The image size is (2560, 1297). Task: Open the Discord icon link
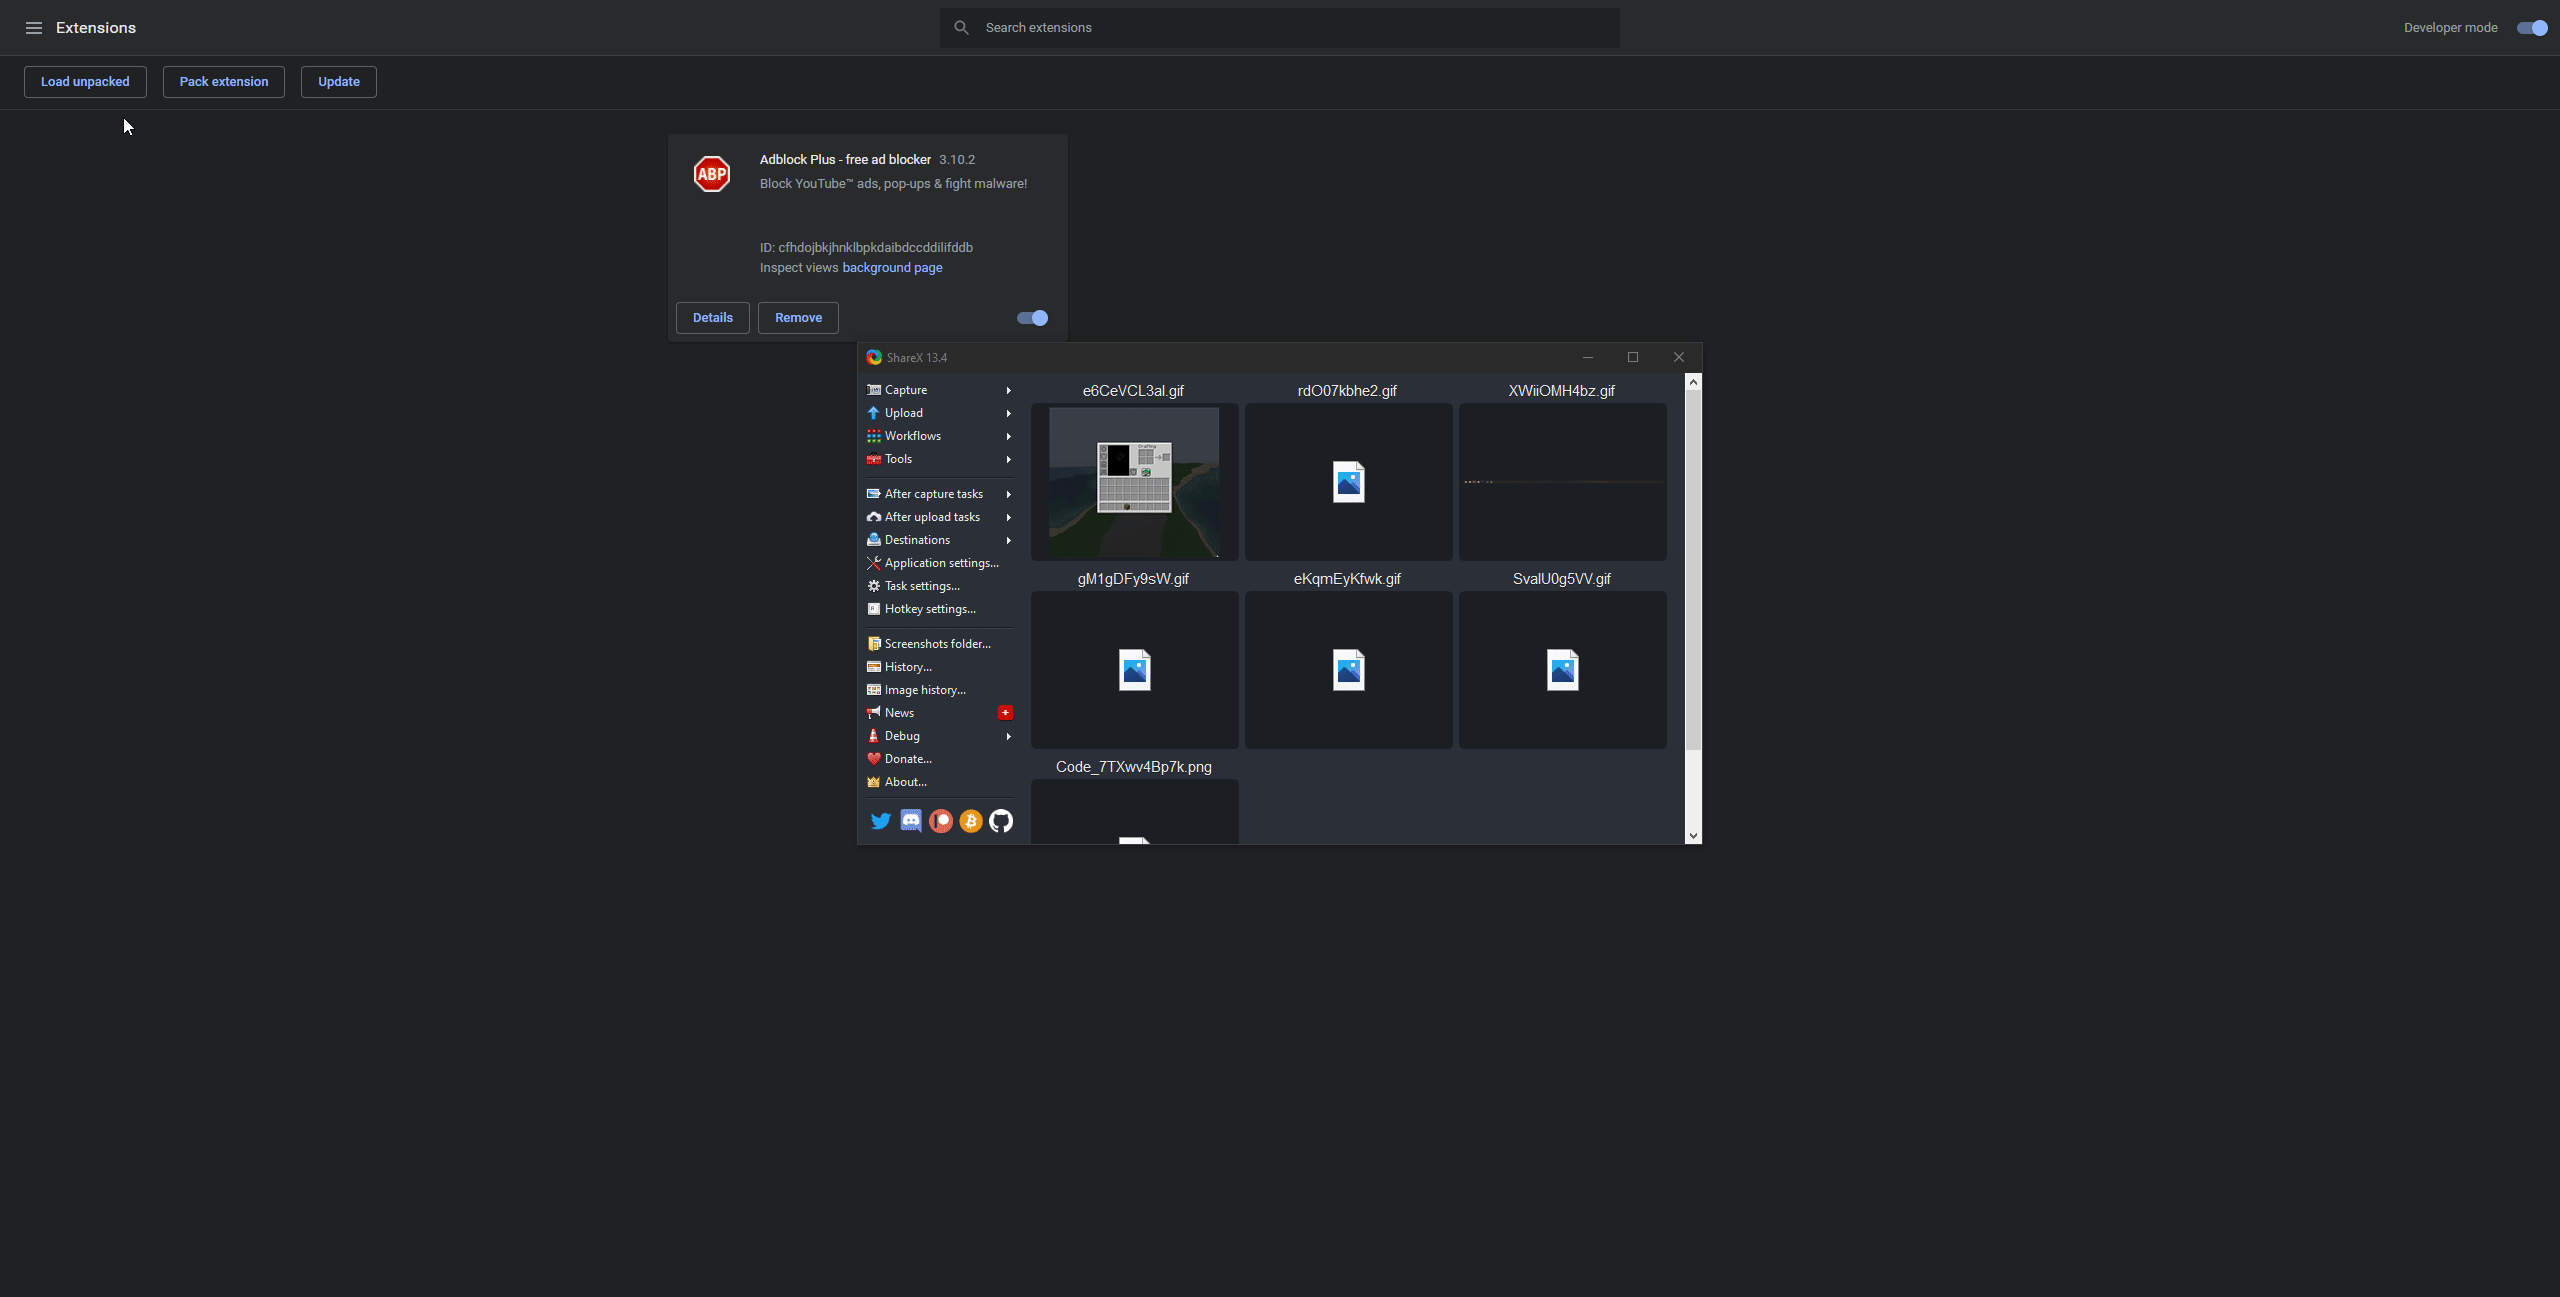point(910,821)
